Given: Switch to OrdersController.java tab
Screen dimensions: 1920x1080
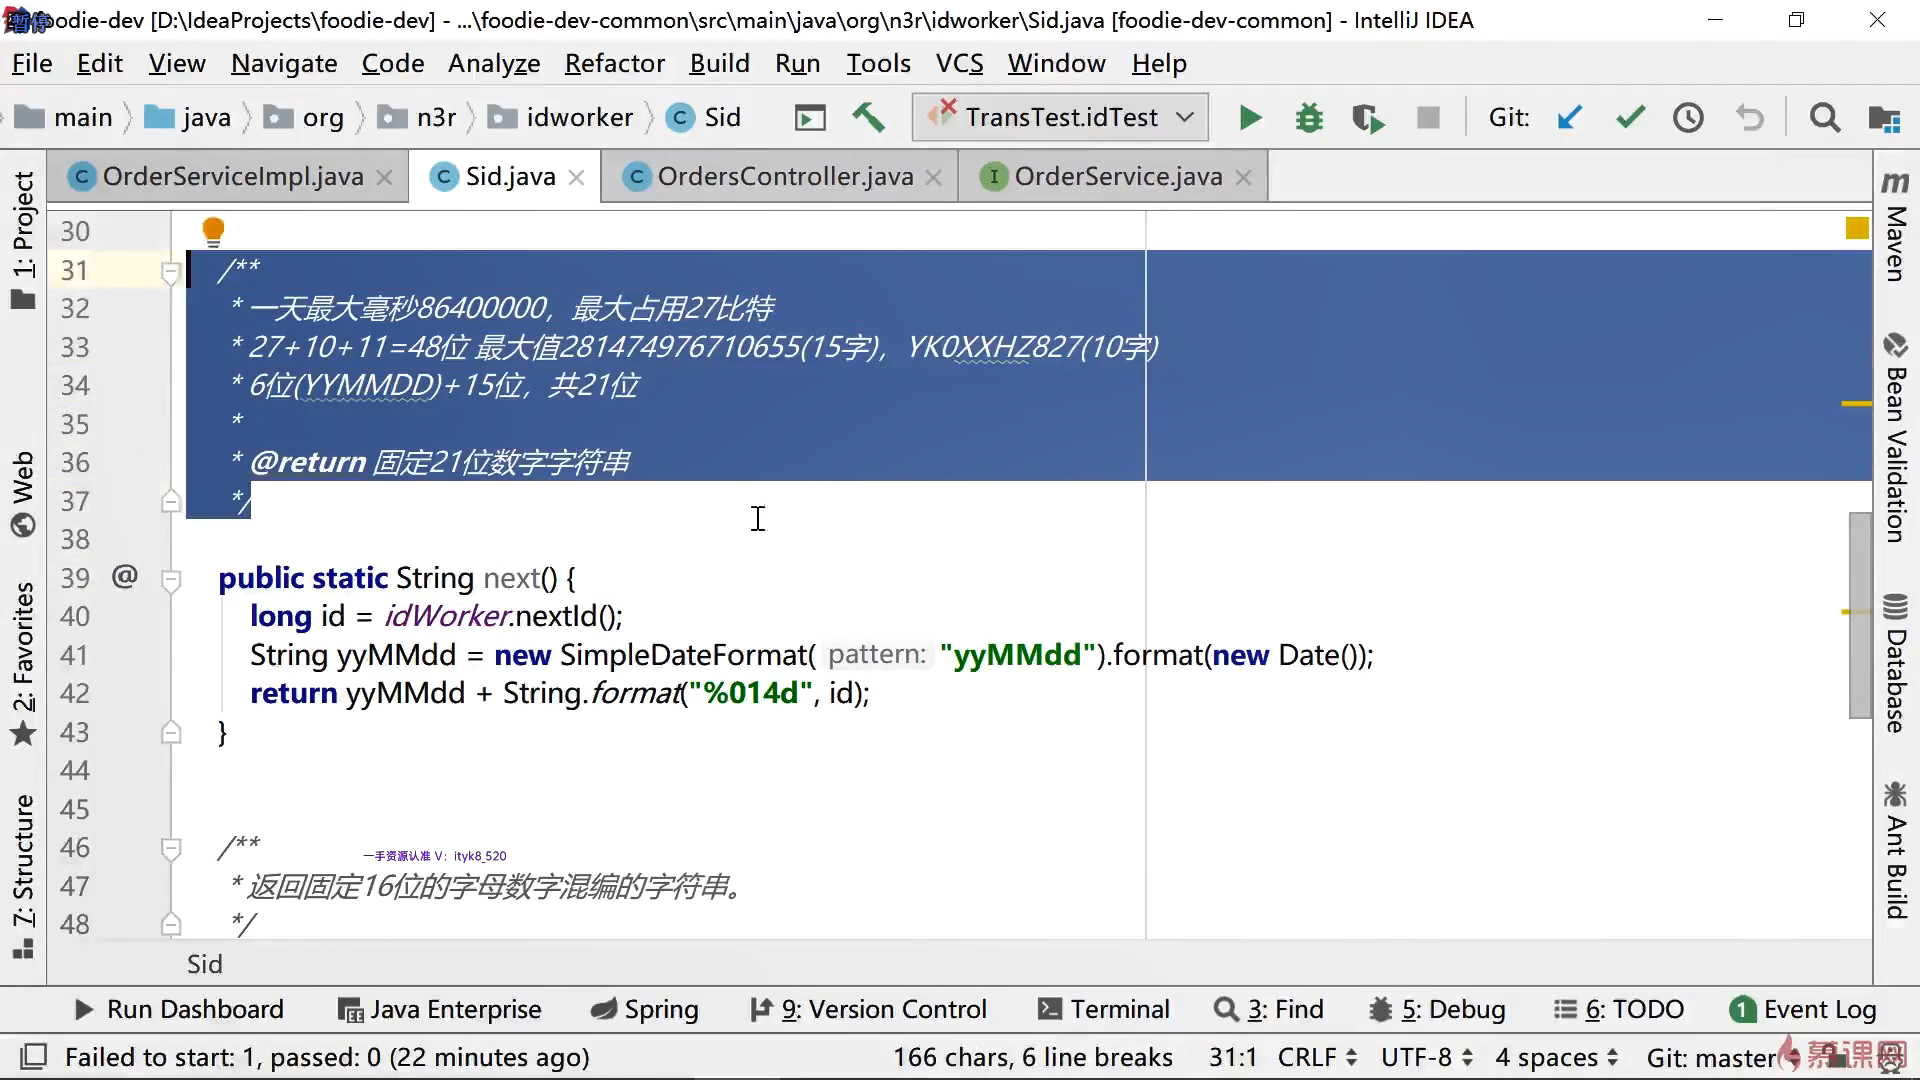Looking at the screenshot, I should [784, 177].
